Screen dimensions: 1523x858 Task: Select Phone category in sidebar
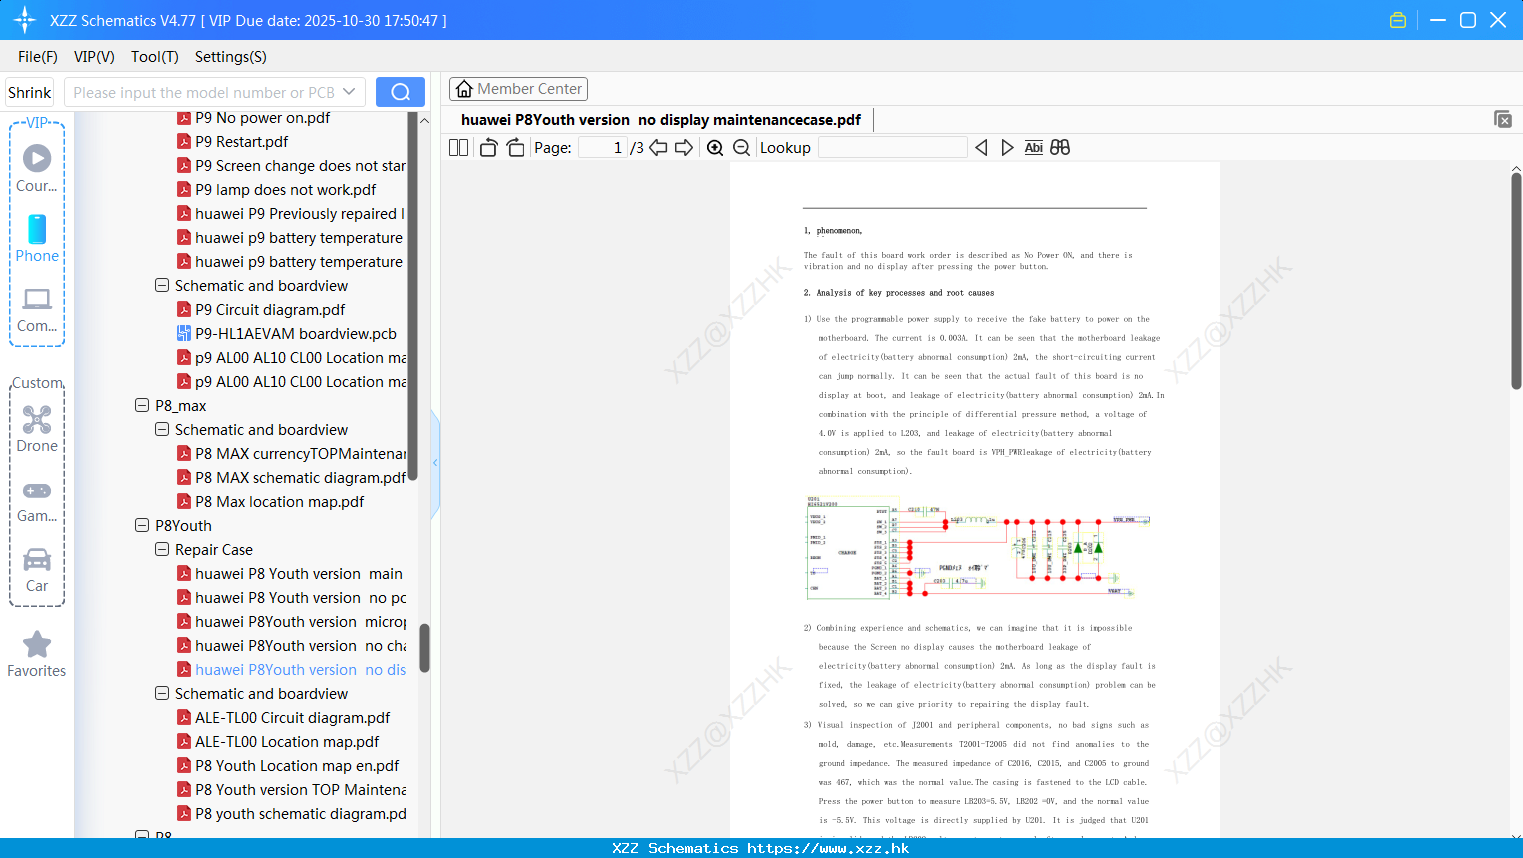pyautogui.click(x=37, y=238)
